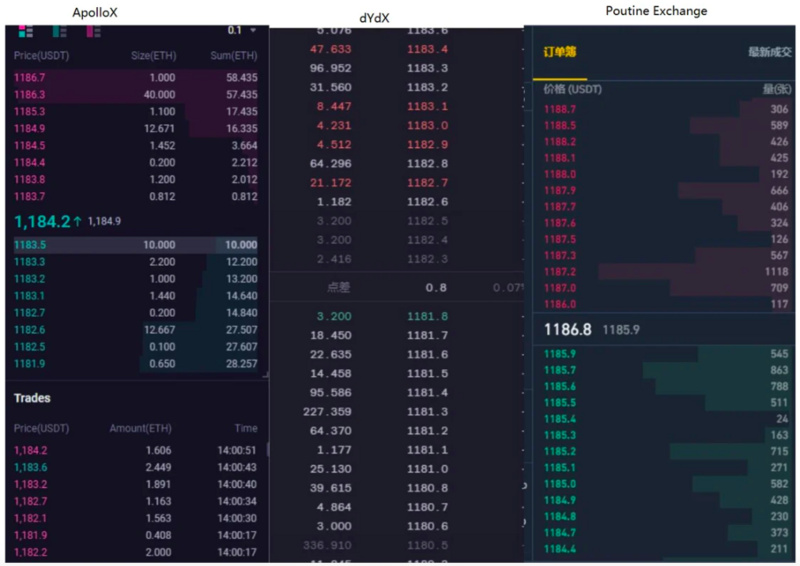The width and height of the screenshot is (800, 566).
Task: Click the Time header in ApolloX Trades
Action: (x=246, y=428)
